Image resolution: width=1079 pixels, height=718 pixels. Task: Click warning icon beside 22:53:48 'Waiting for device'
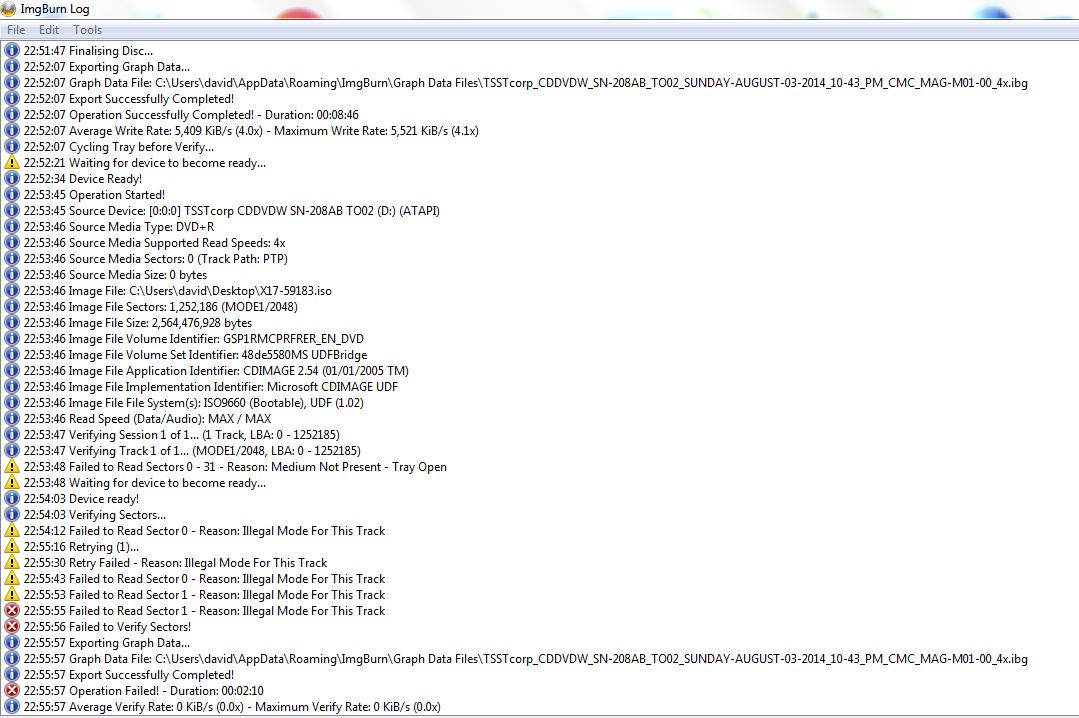(12, 483)
